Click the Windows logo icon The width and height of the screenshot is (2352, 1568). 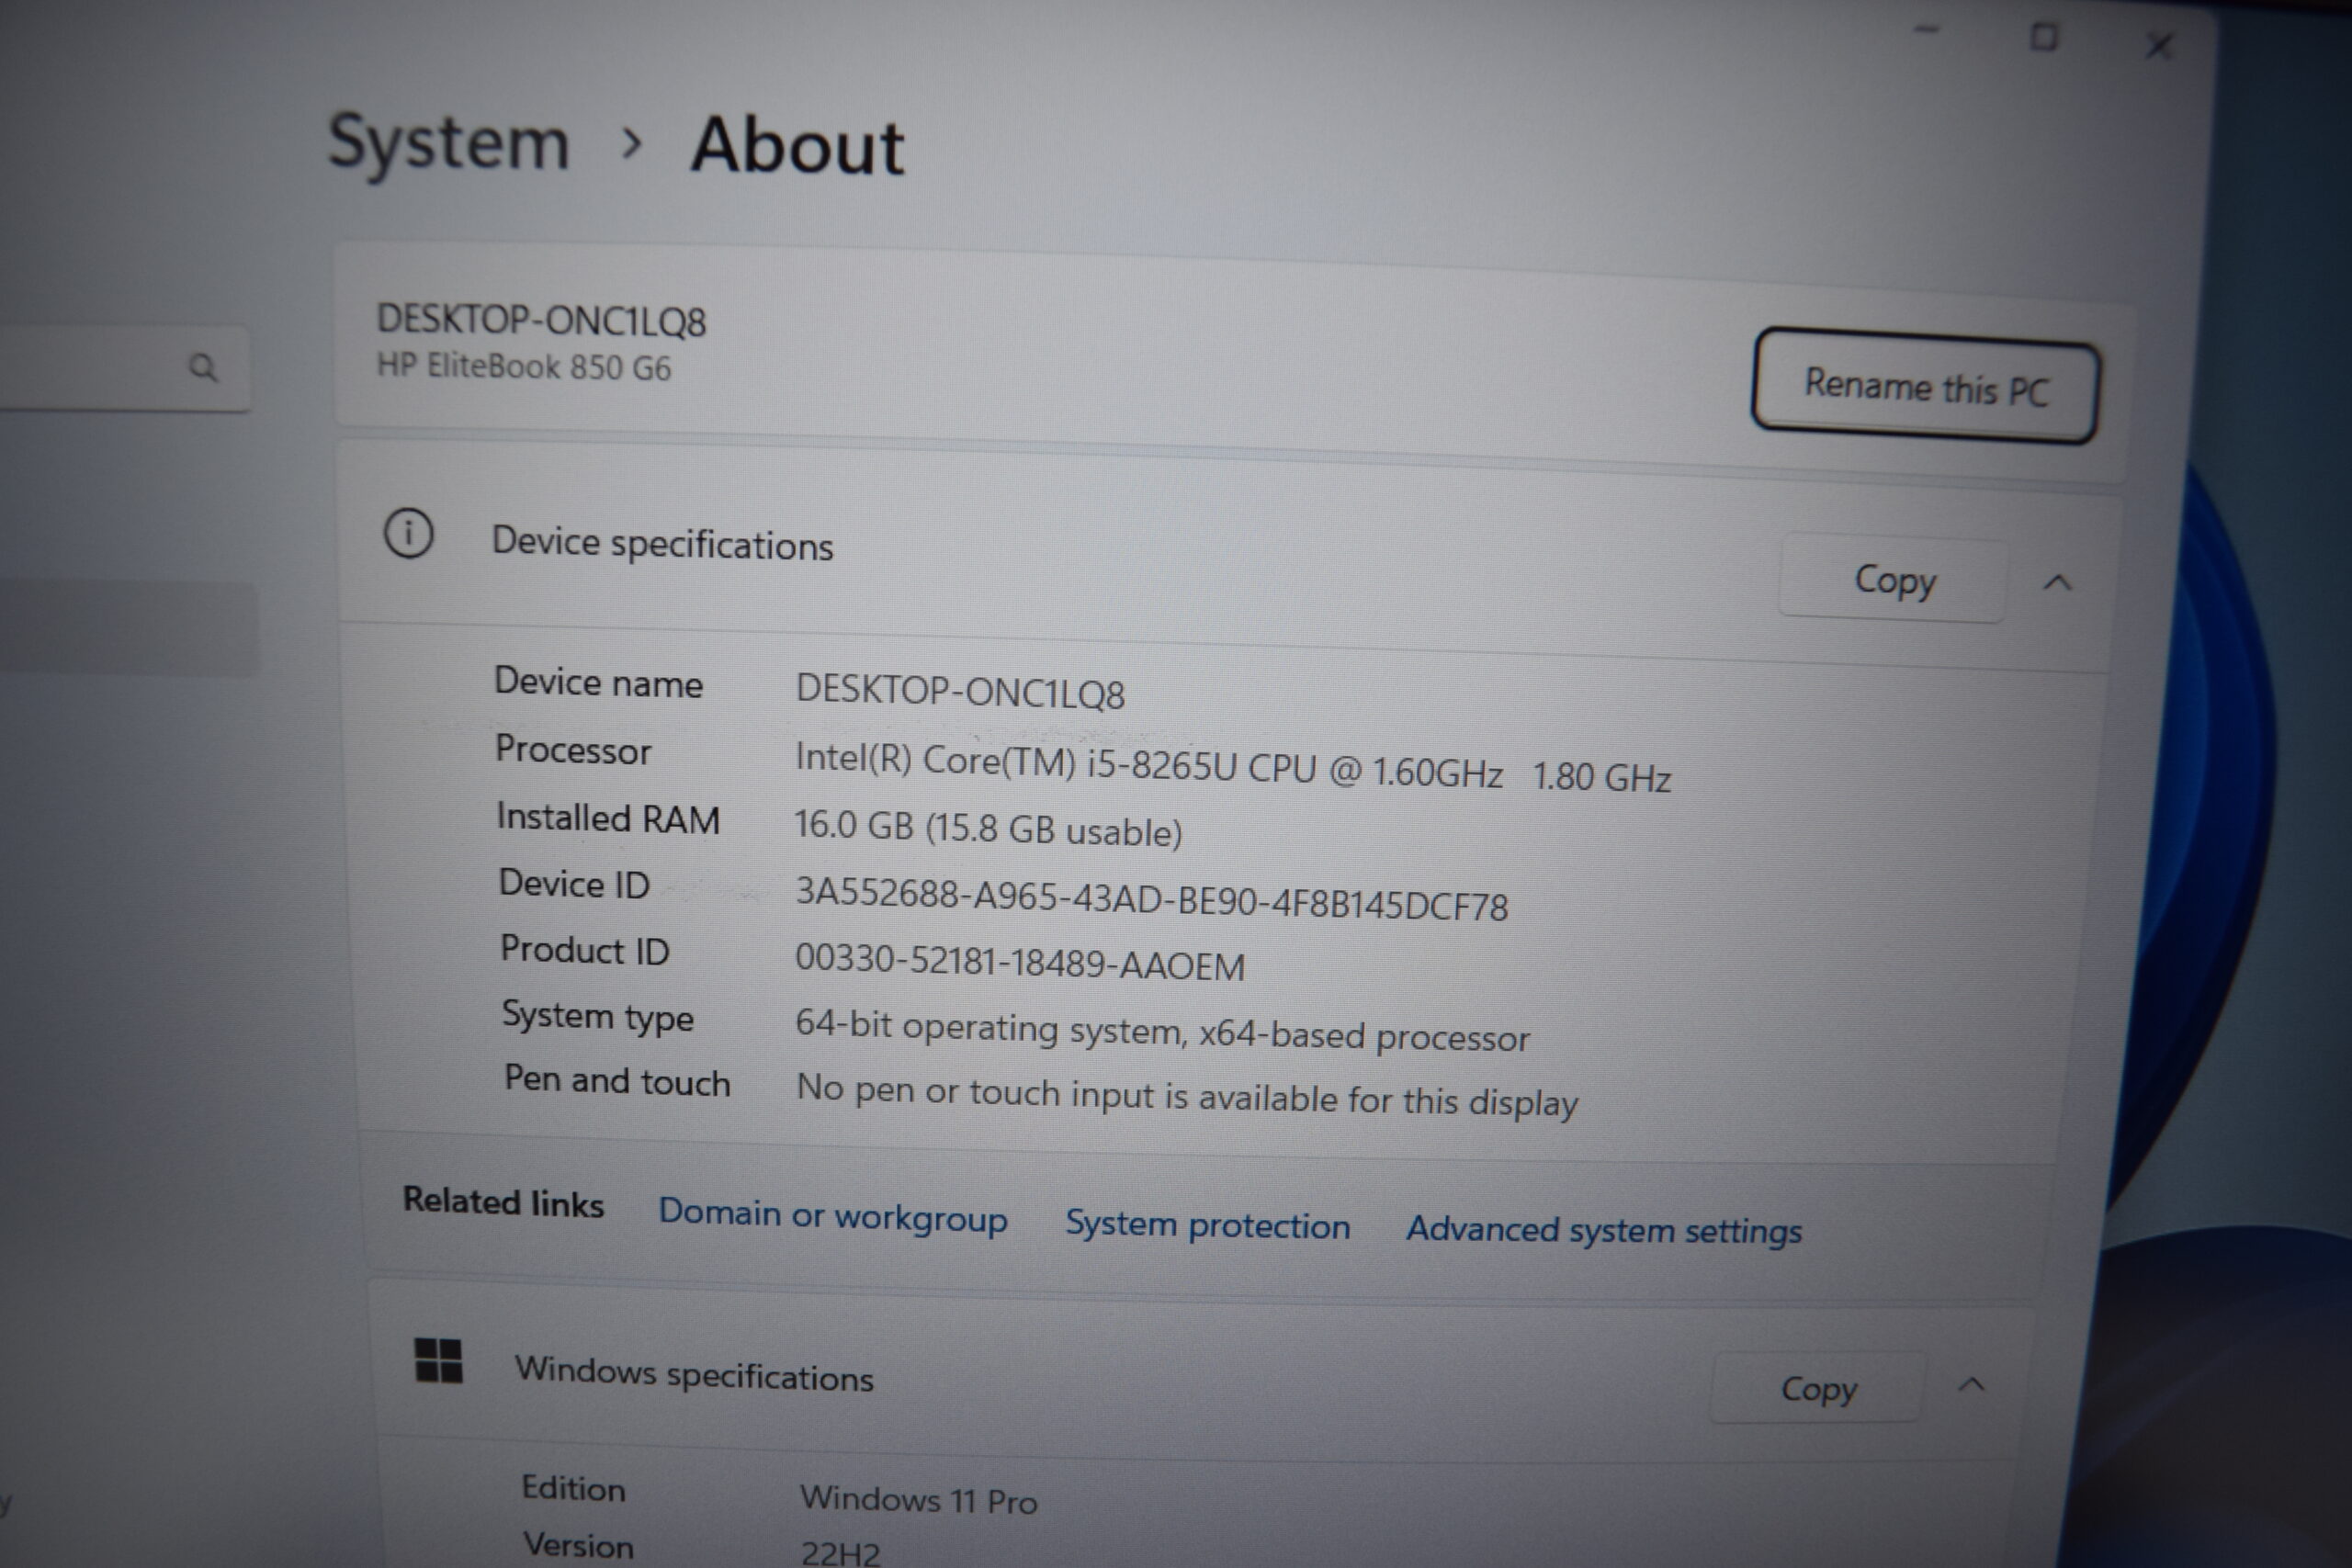pyautogui.click(x=438, y=1361)
